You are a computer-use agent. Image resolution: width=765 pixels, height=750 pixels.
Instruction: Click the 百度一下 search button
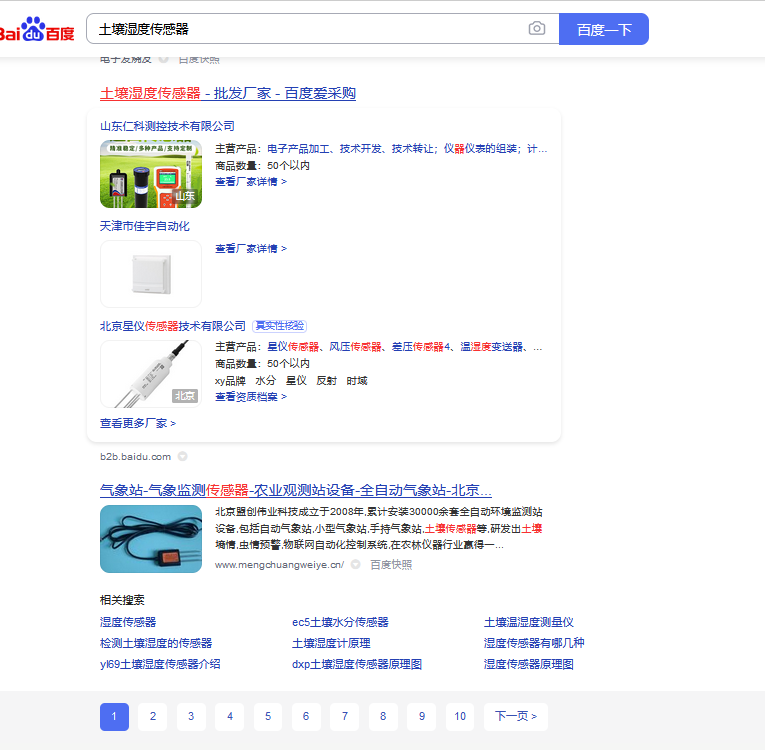pyautogui.click(x=604, y=29)
